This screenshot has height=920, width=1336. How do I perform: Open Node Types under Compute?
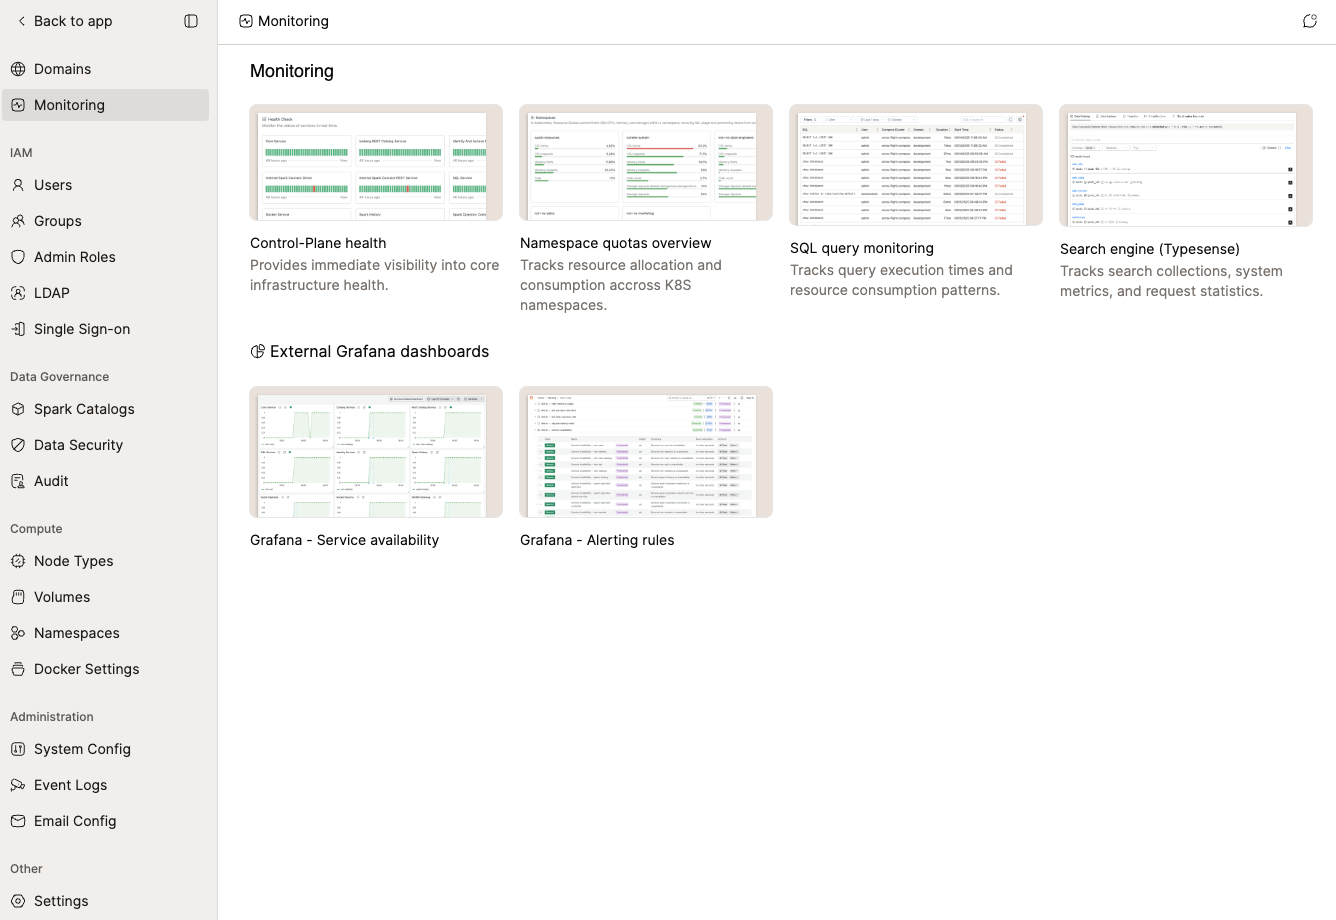105,561
